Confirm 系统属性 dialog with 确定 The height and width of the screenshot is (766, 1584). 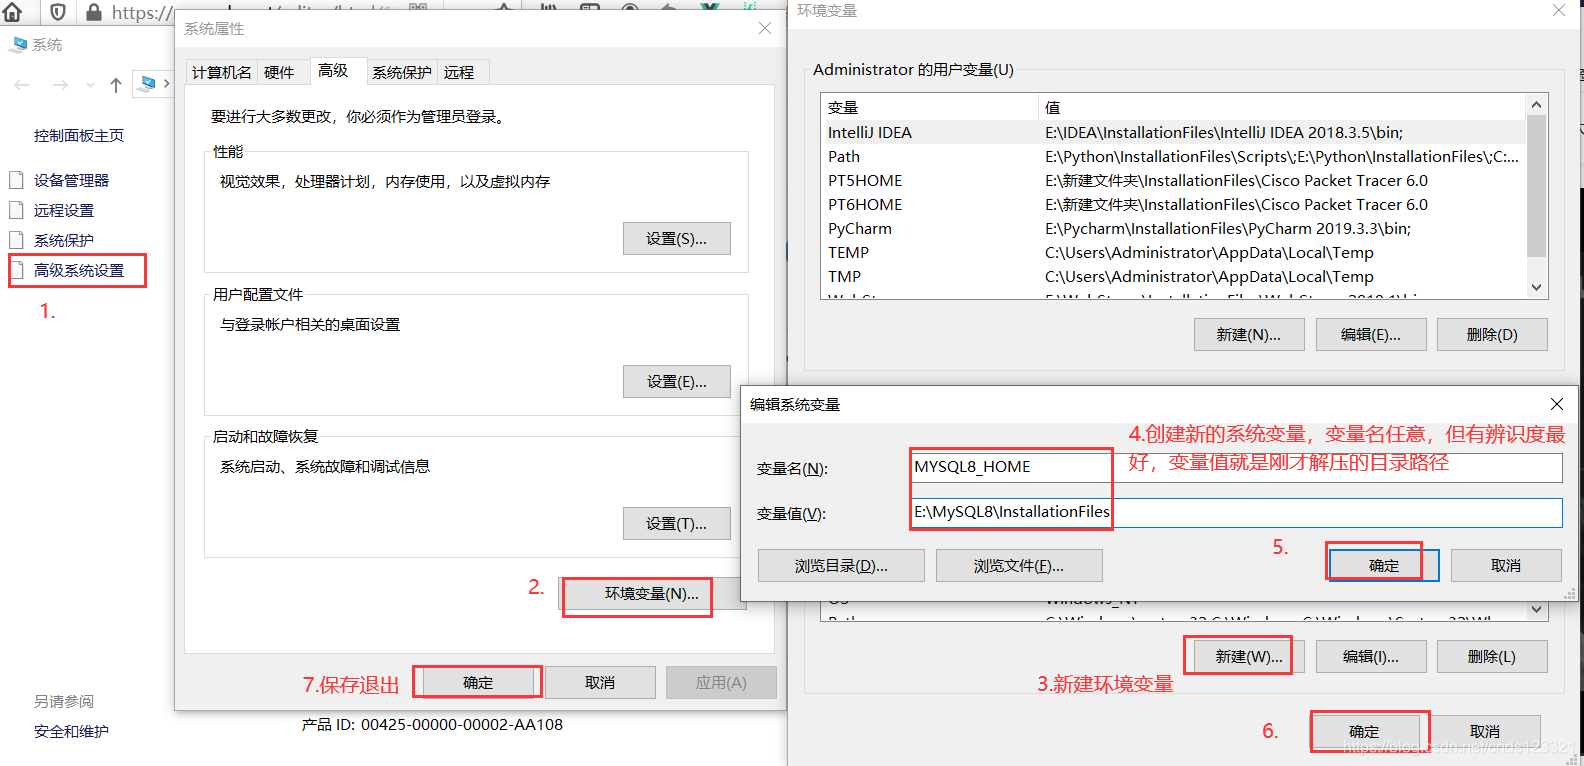click(x=478, y=682)
